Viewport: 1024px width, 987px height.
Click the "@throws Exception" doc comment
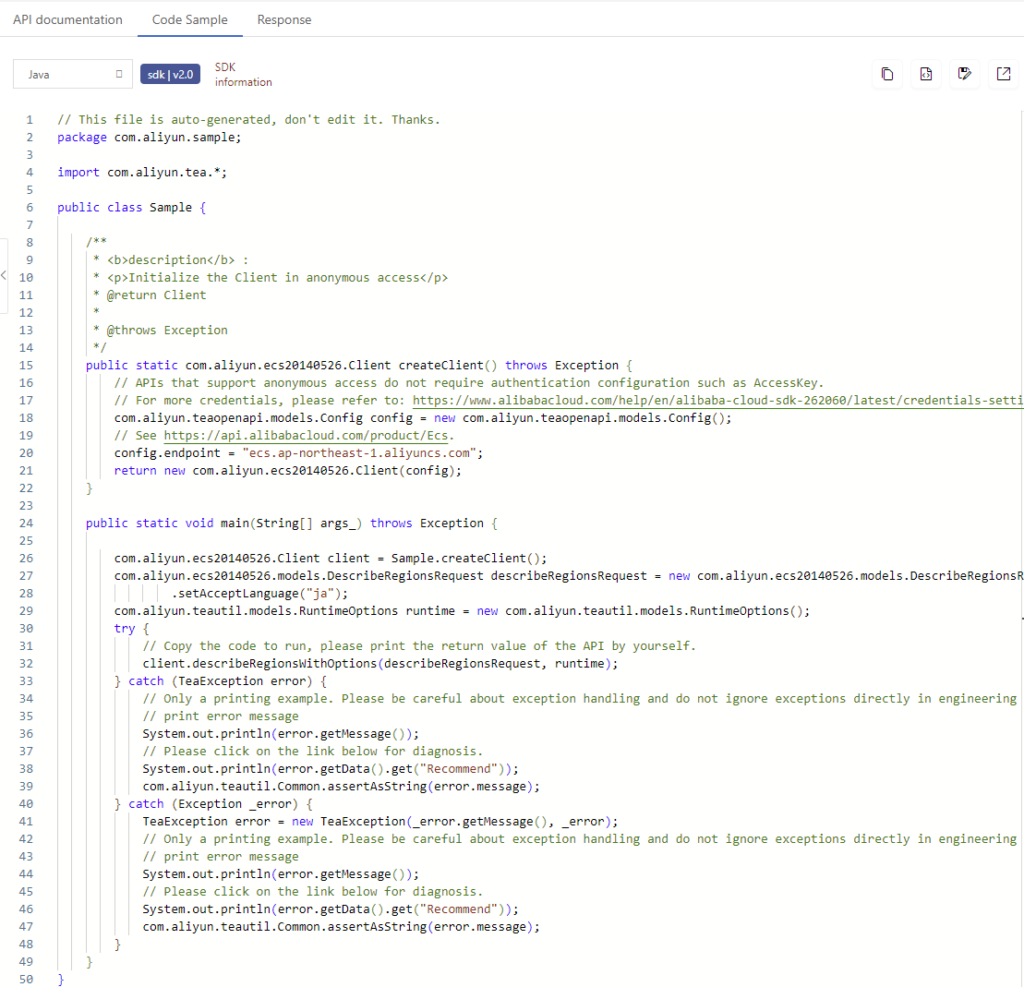tap(167, 331)
